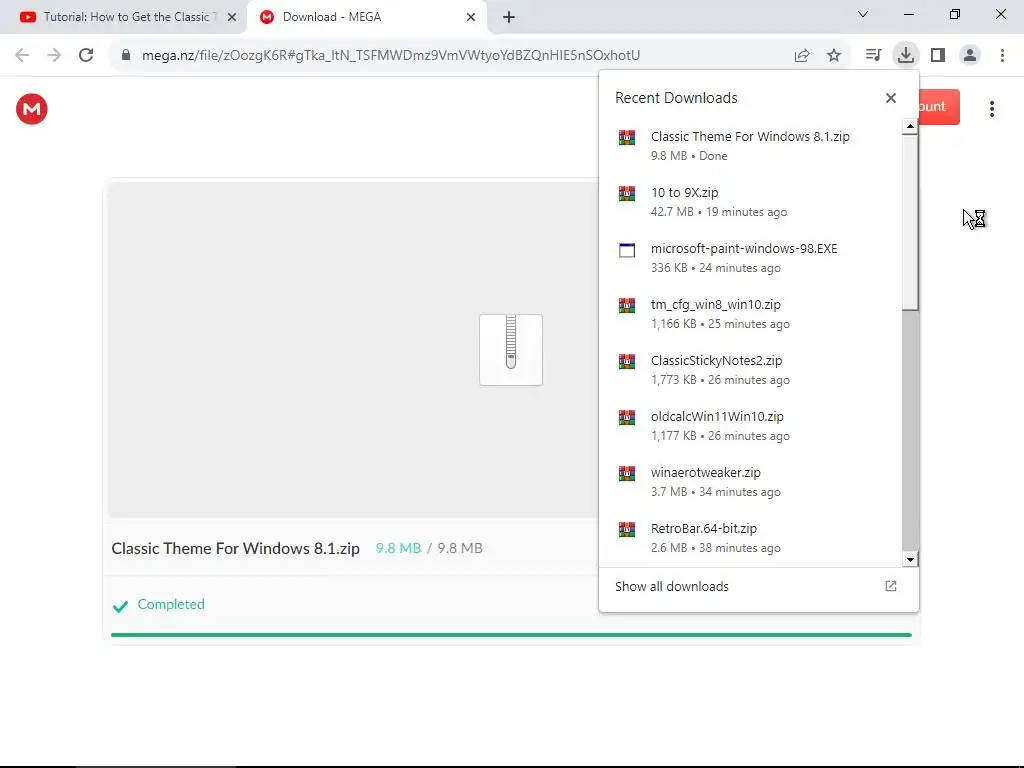Switch to the YouTube Tutorial tab

[x=124, y=17]
